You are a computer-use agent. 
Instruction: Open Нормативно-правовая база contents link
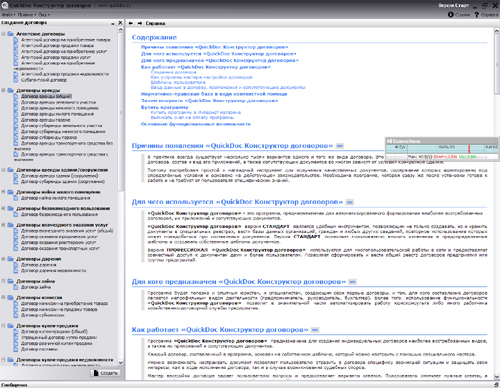tap(214, 94)
